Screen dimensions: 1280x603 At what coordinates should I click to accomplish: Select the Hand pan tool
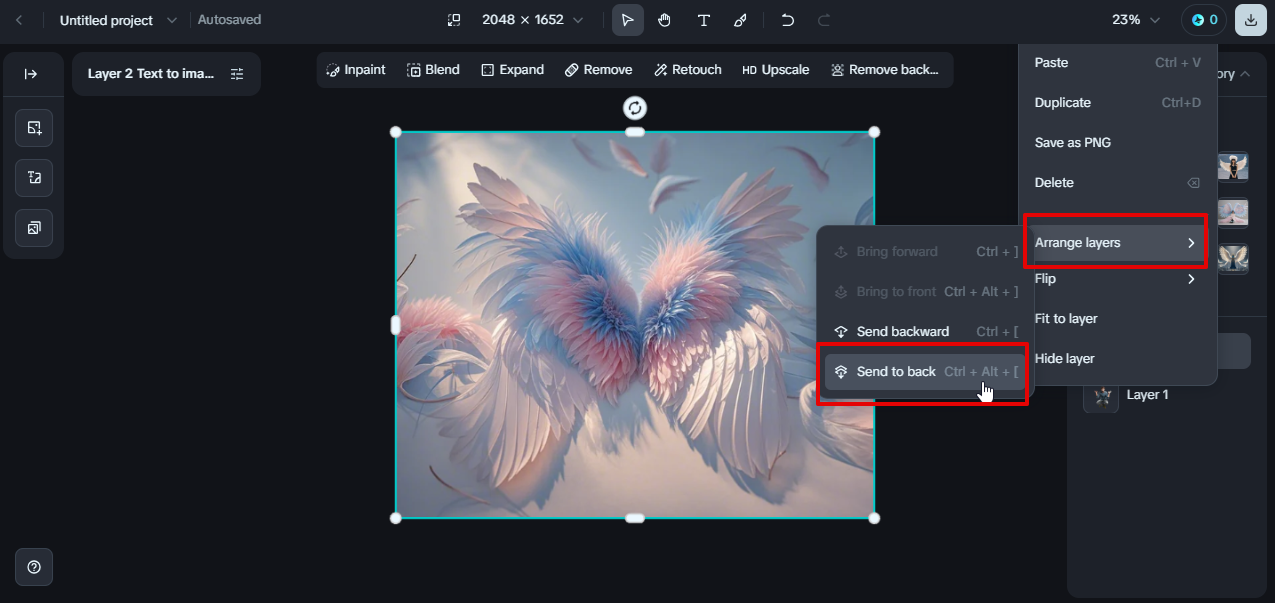665,20
